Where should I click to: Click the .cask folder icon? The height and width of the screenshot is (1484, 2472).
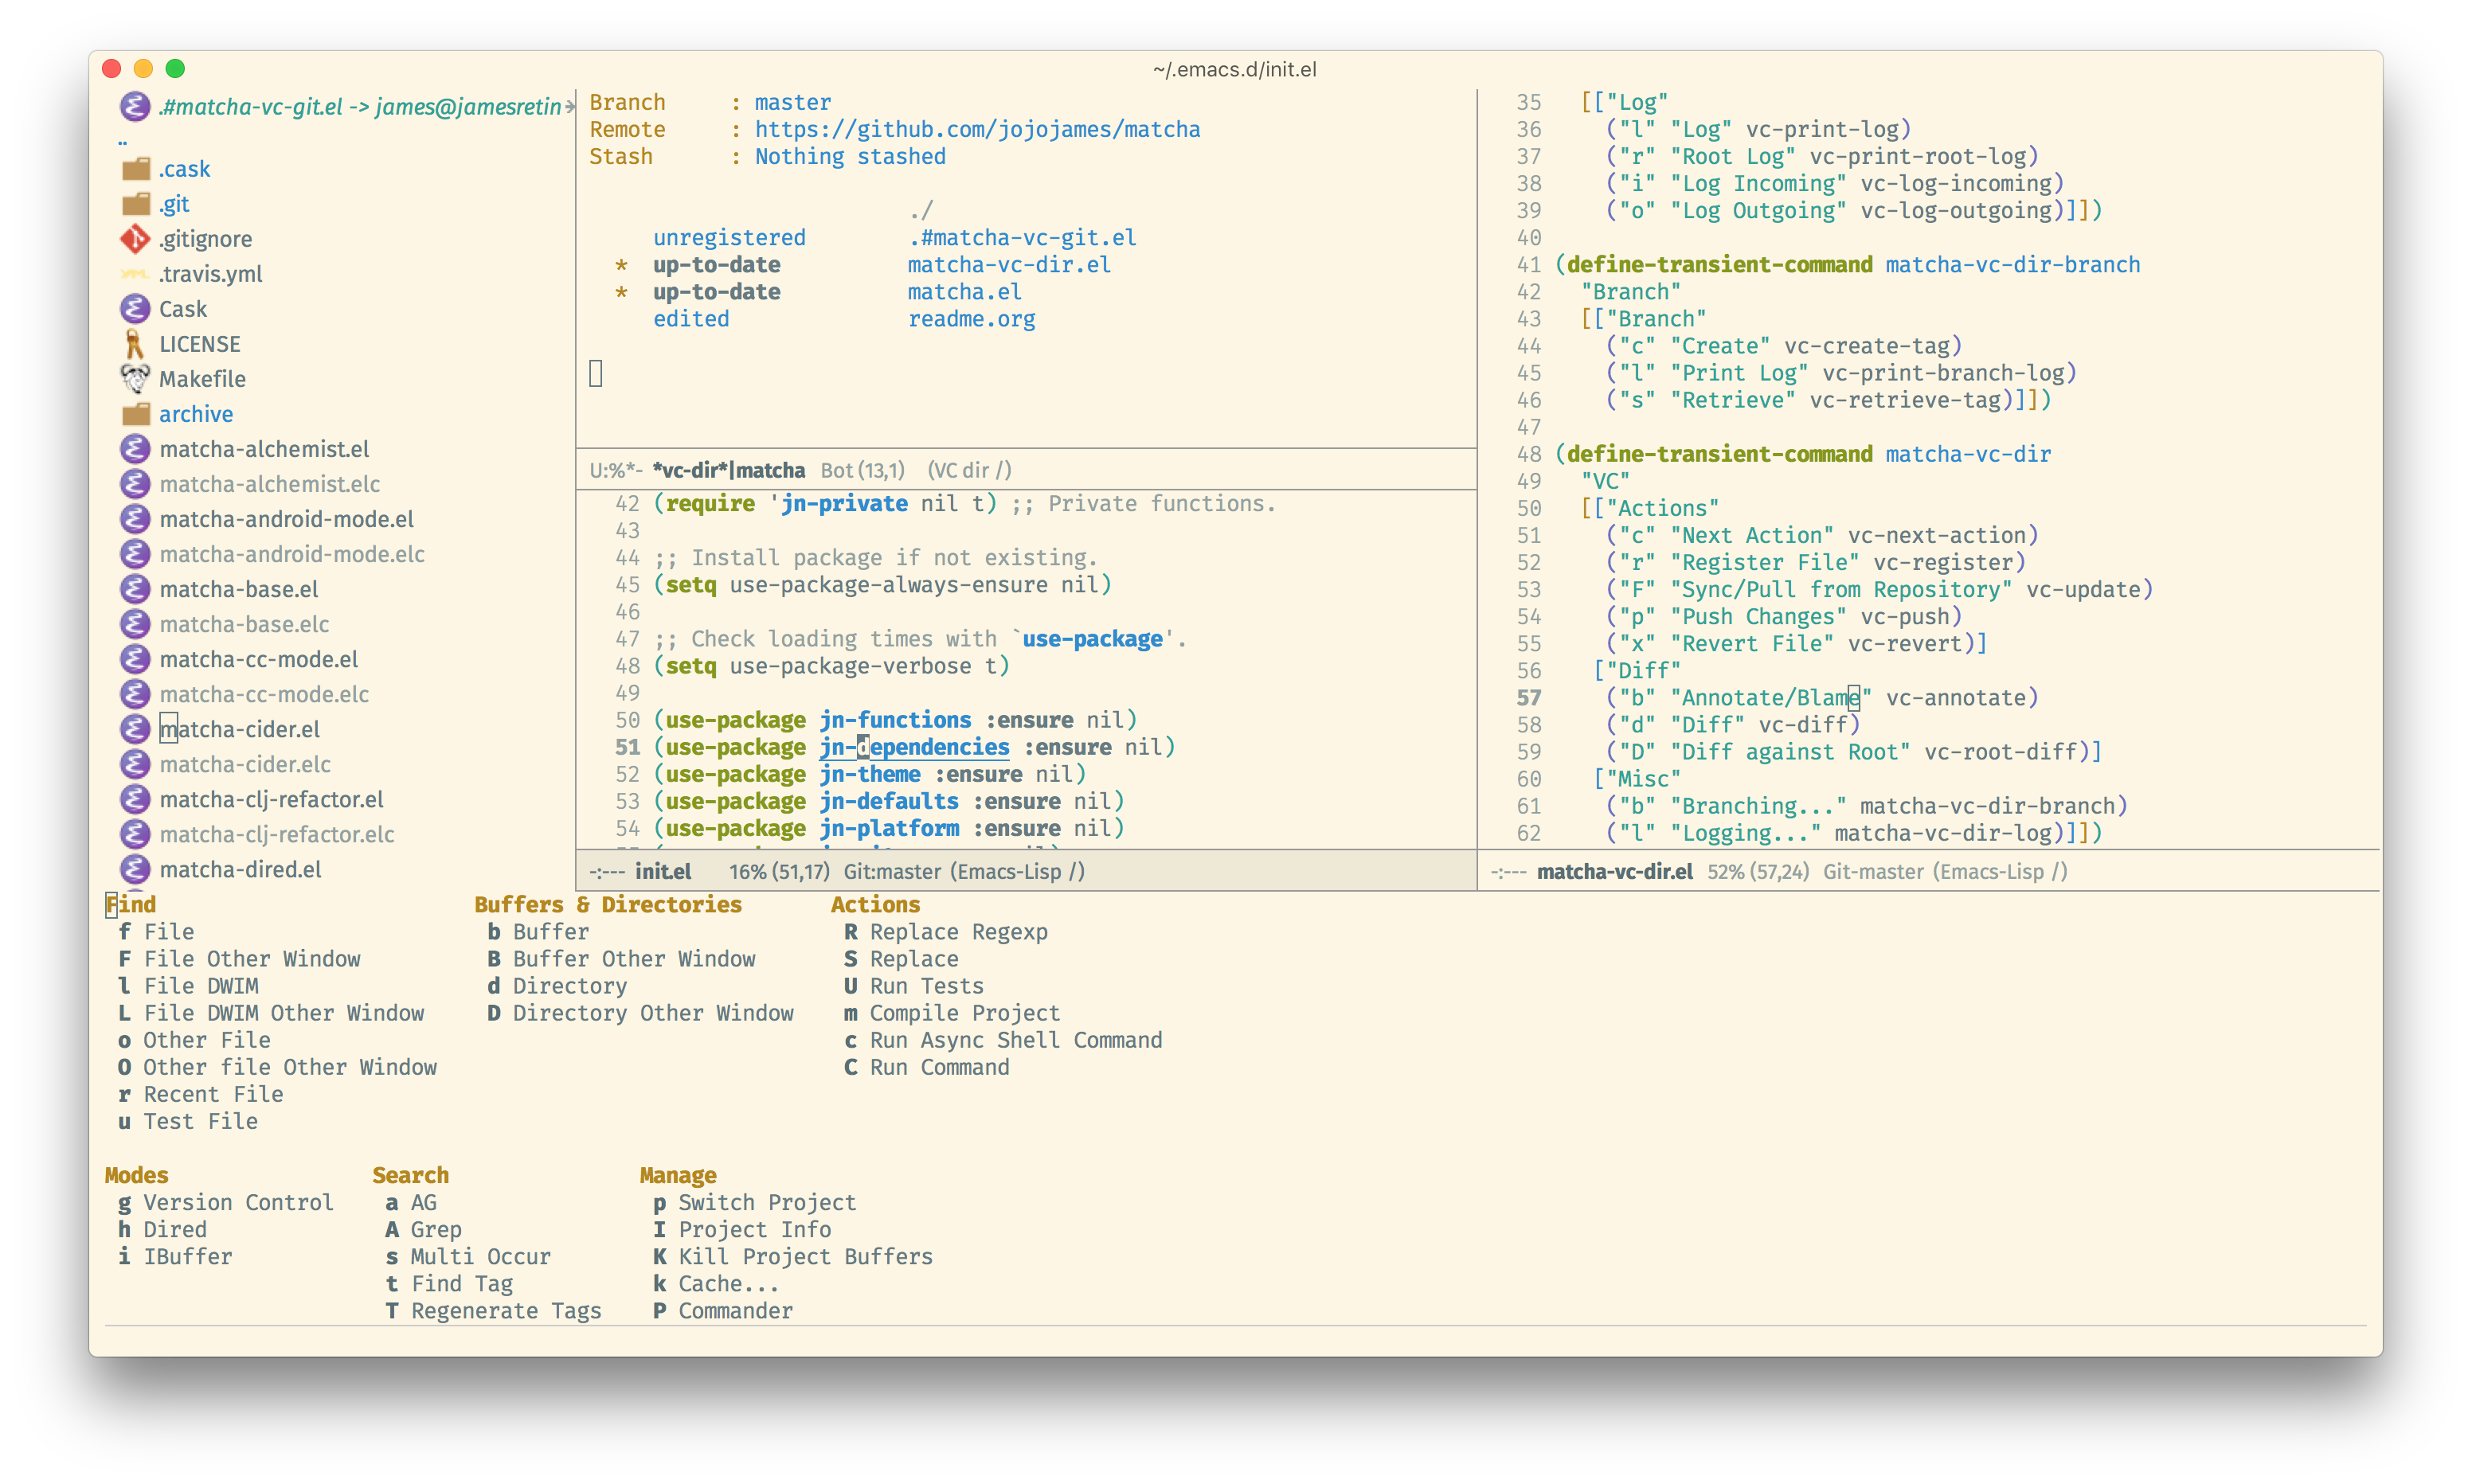[x=135, y=169]
